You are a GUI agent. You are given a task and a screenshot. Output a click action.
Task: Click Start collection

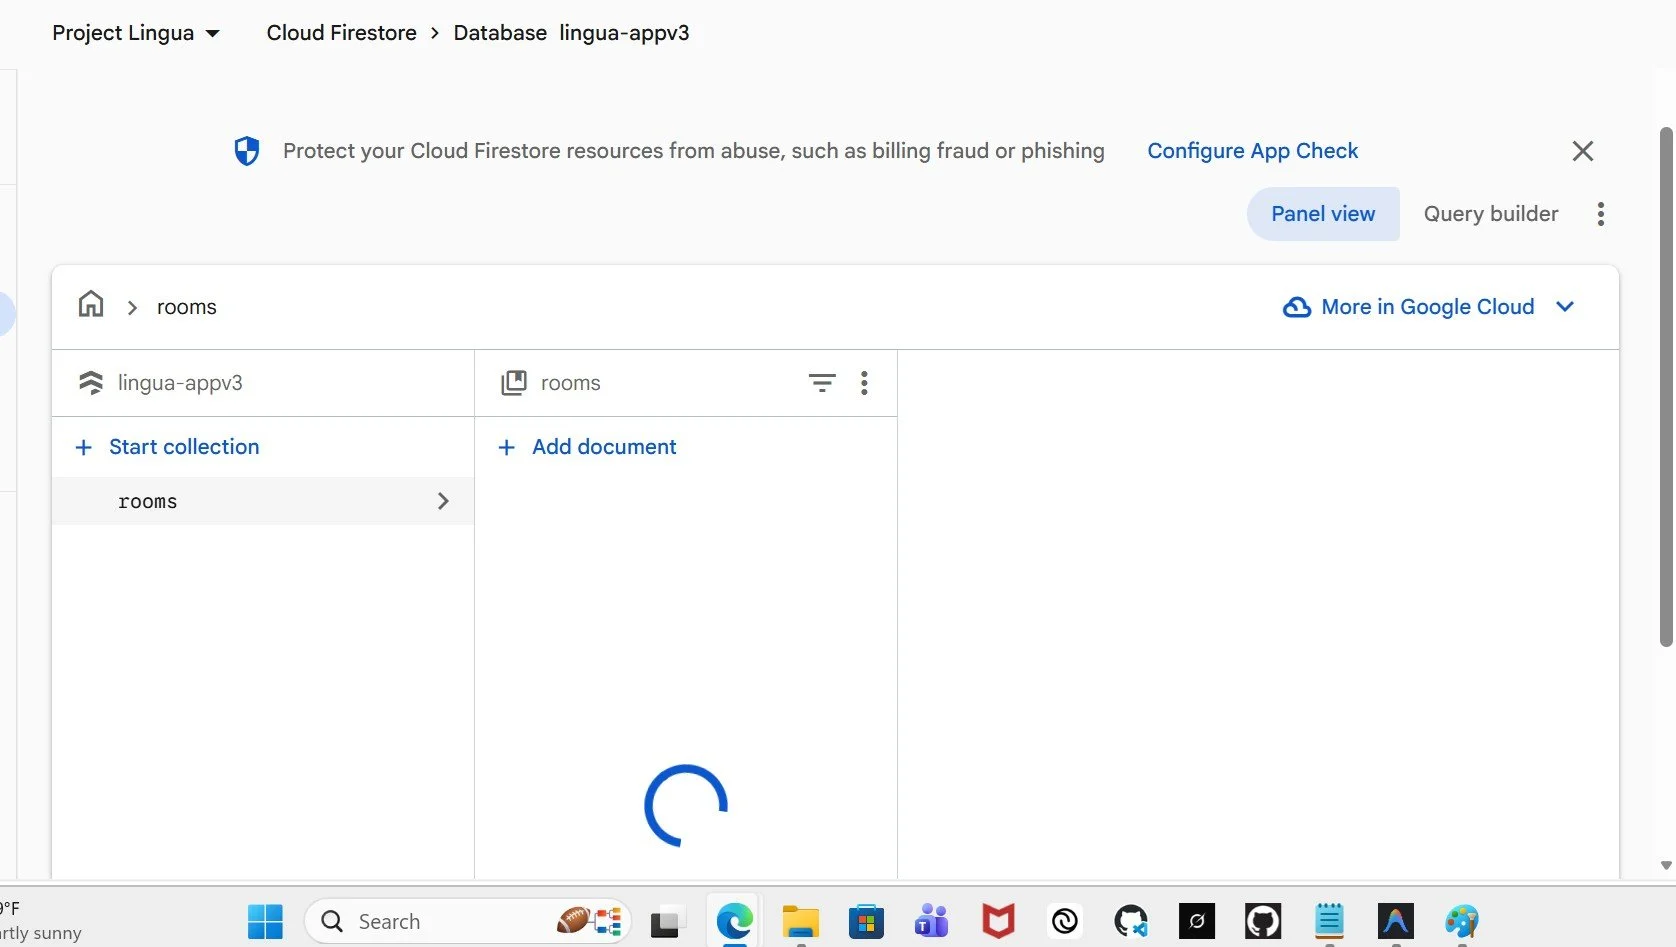[x=167, y=447]
